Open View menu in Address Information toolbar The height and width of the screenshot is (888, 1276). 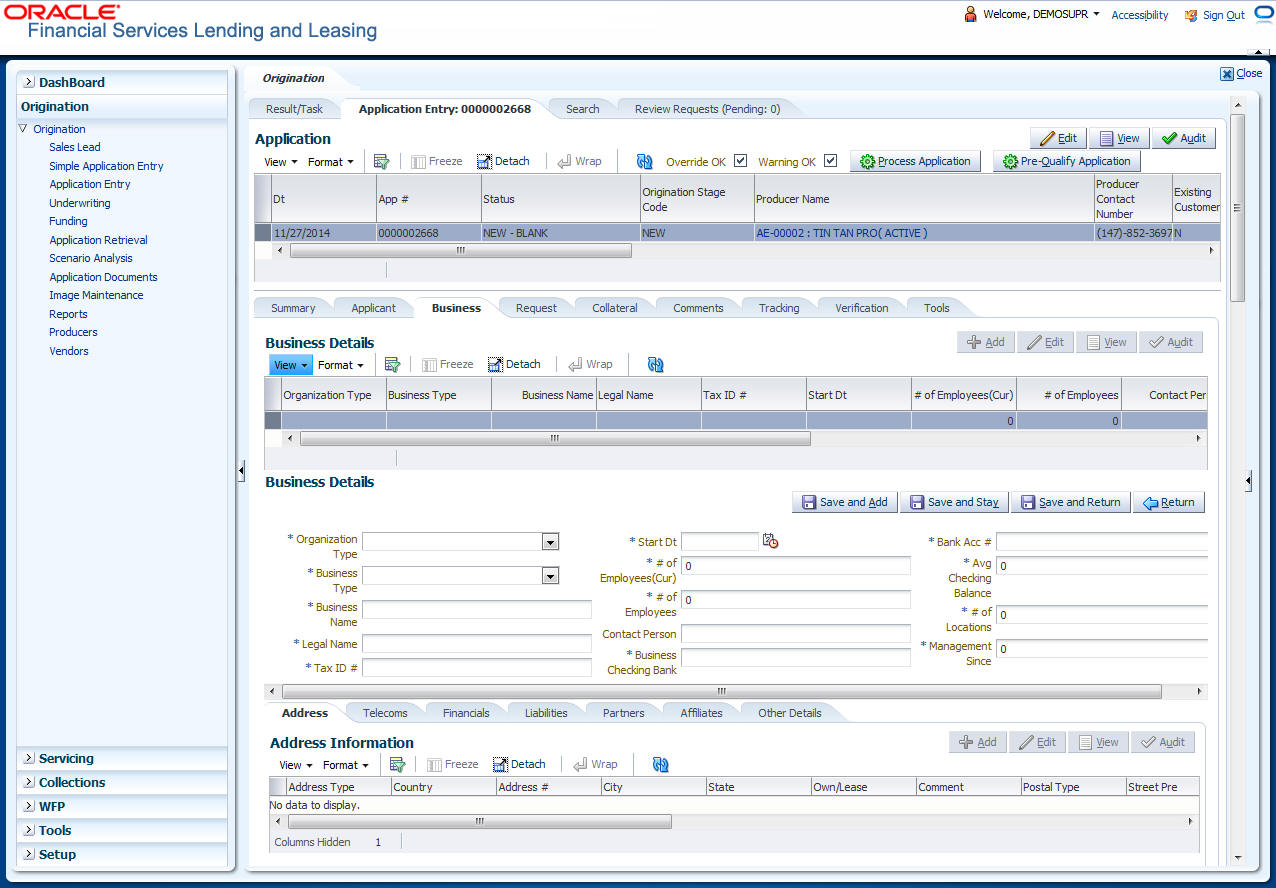294,764
